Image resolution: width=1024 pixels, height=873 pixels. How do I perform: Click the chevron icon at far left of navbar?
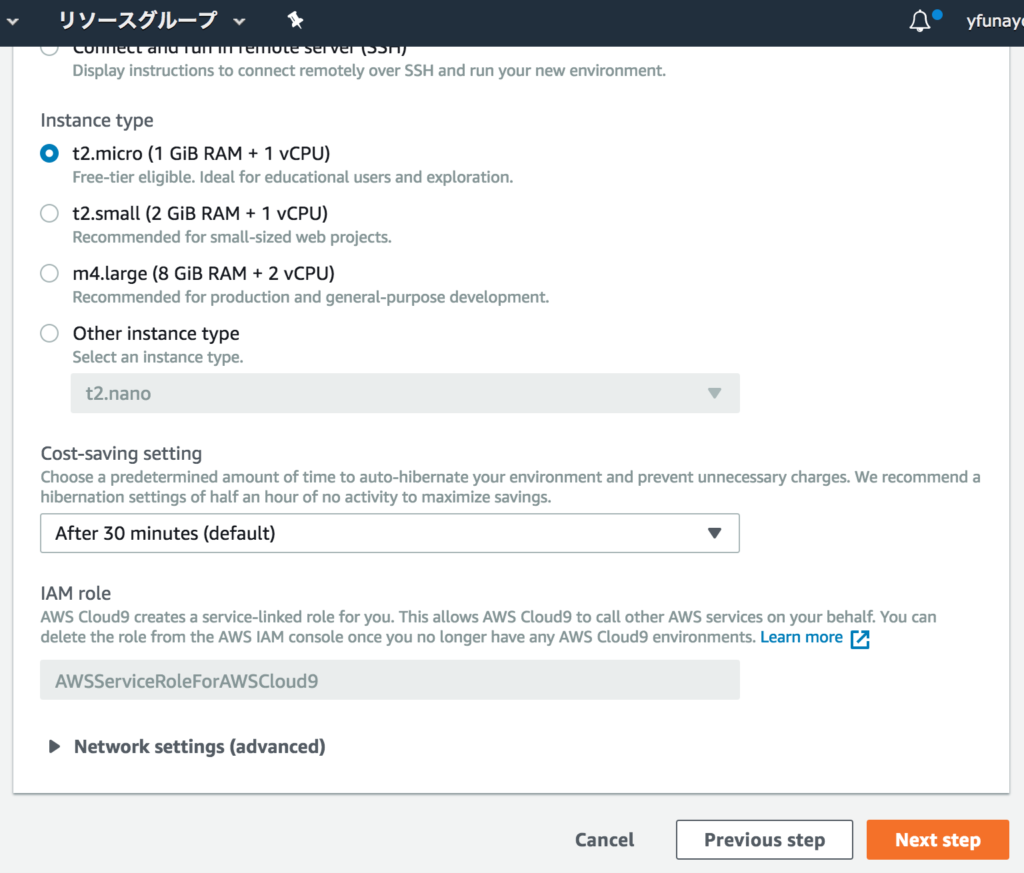click(x=12, y=19)
